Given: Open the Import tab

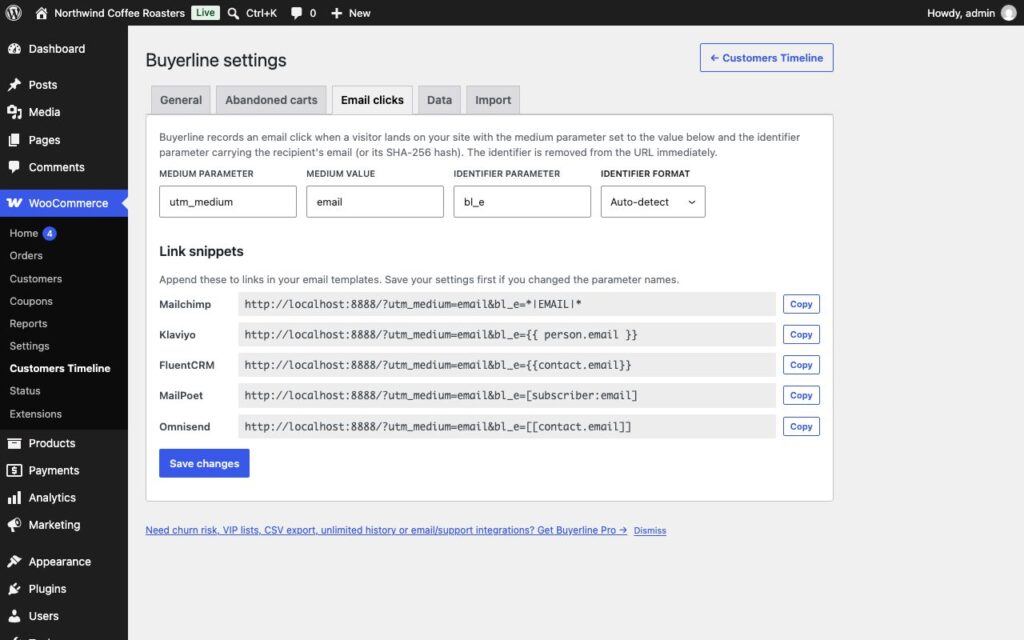Looking at the screenshot, I should (x=493, y=100).
